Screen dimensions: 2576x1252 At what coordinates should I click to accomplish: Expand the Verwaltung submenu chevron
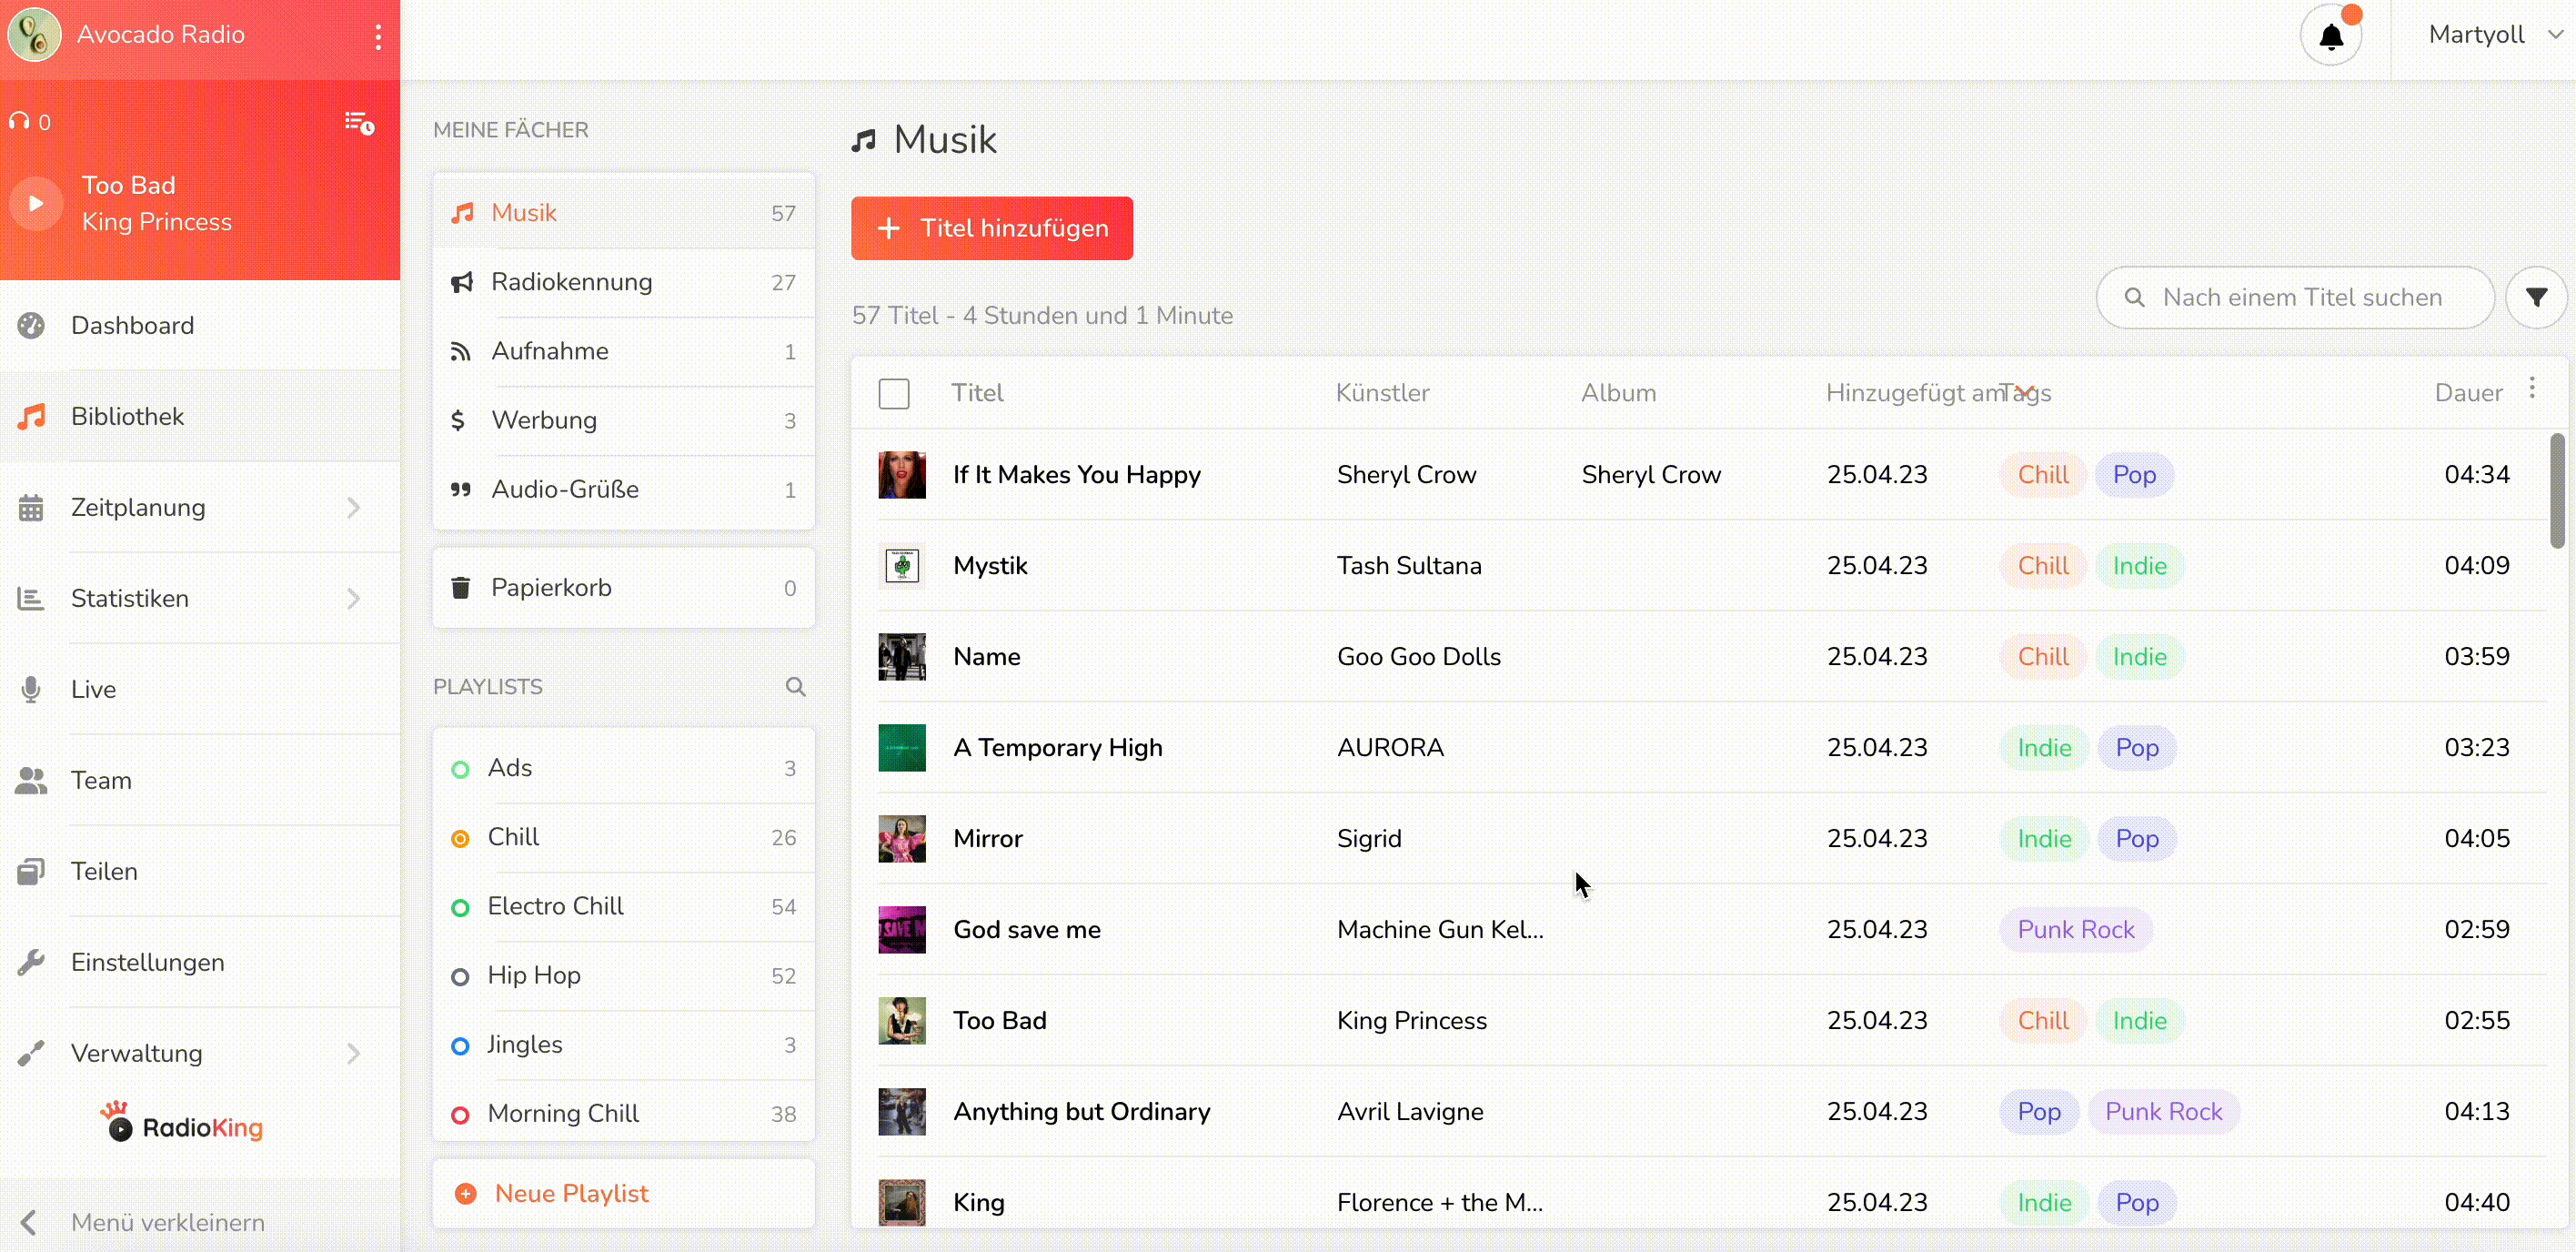[353, 1054]
